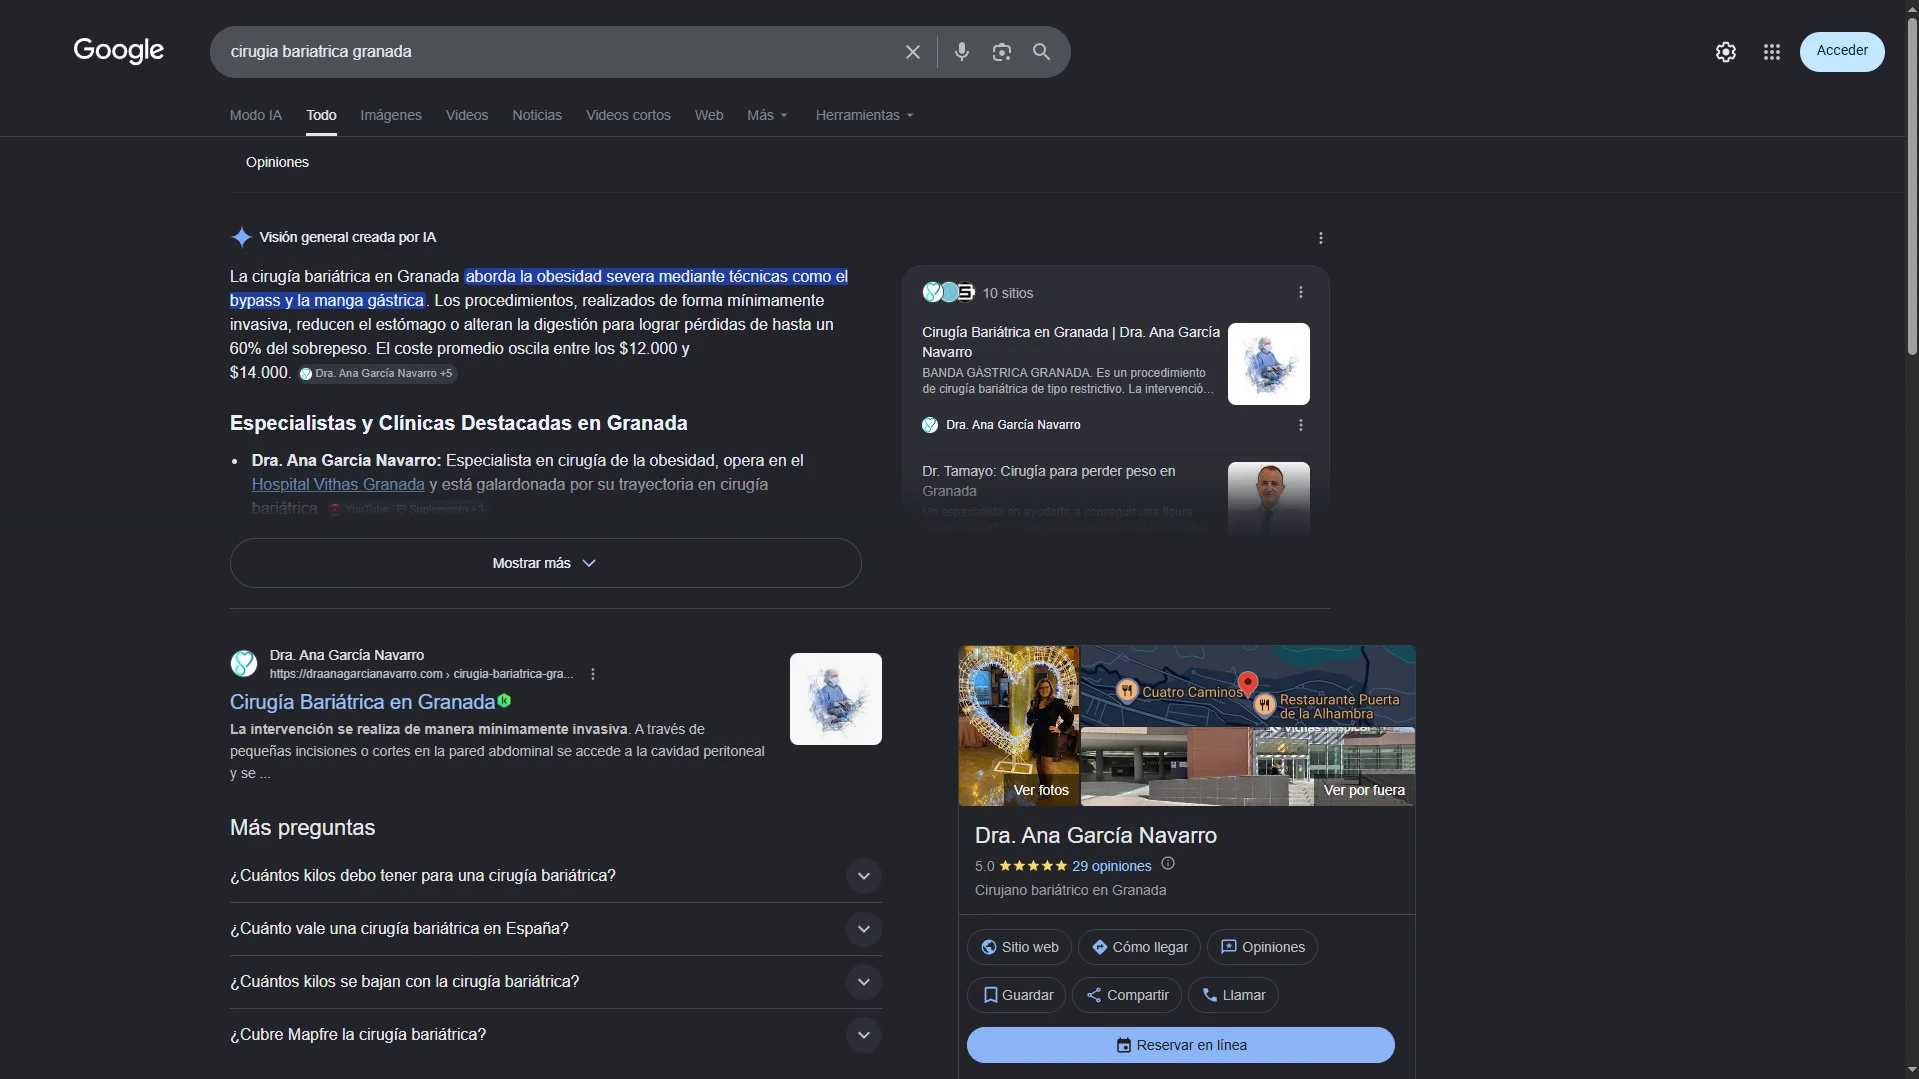Click the Reservar en línea button
The height and width of the screenshot is (1079, 1919).
coord(1180,1045)
